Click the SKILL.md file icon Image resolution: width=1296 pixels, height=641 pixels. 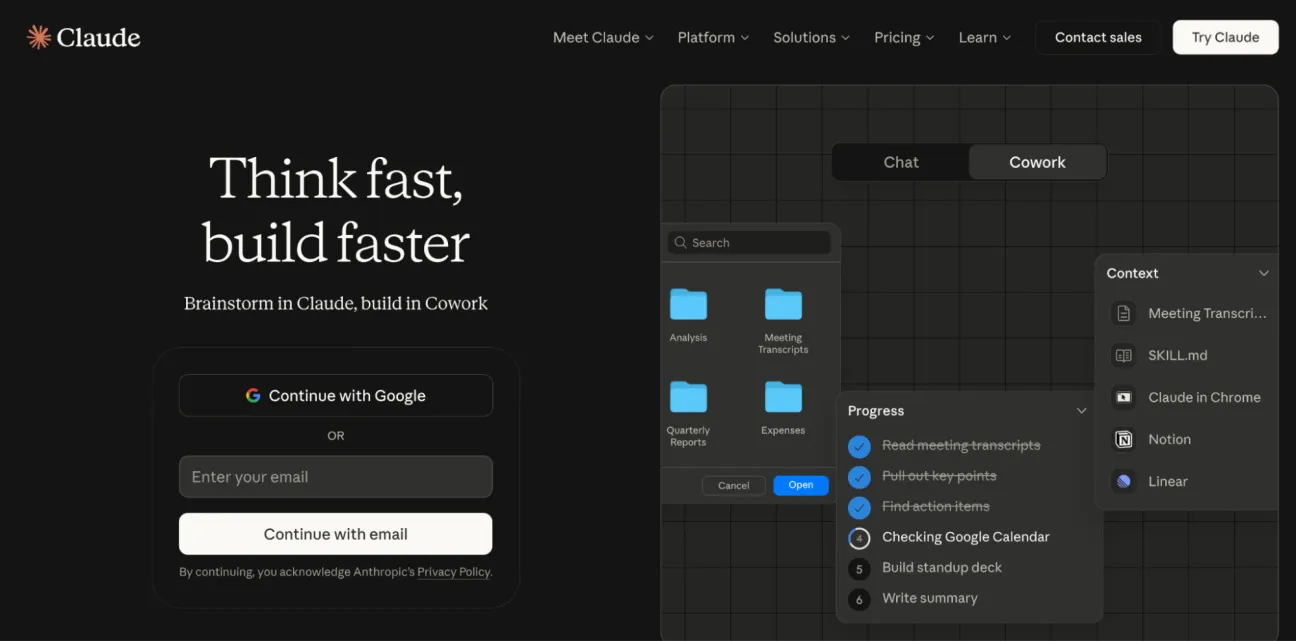1124,355
